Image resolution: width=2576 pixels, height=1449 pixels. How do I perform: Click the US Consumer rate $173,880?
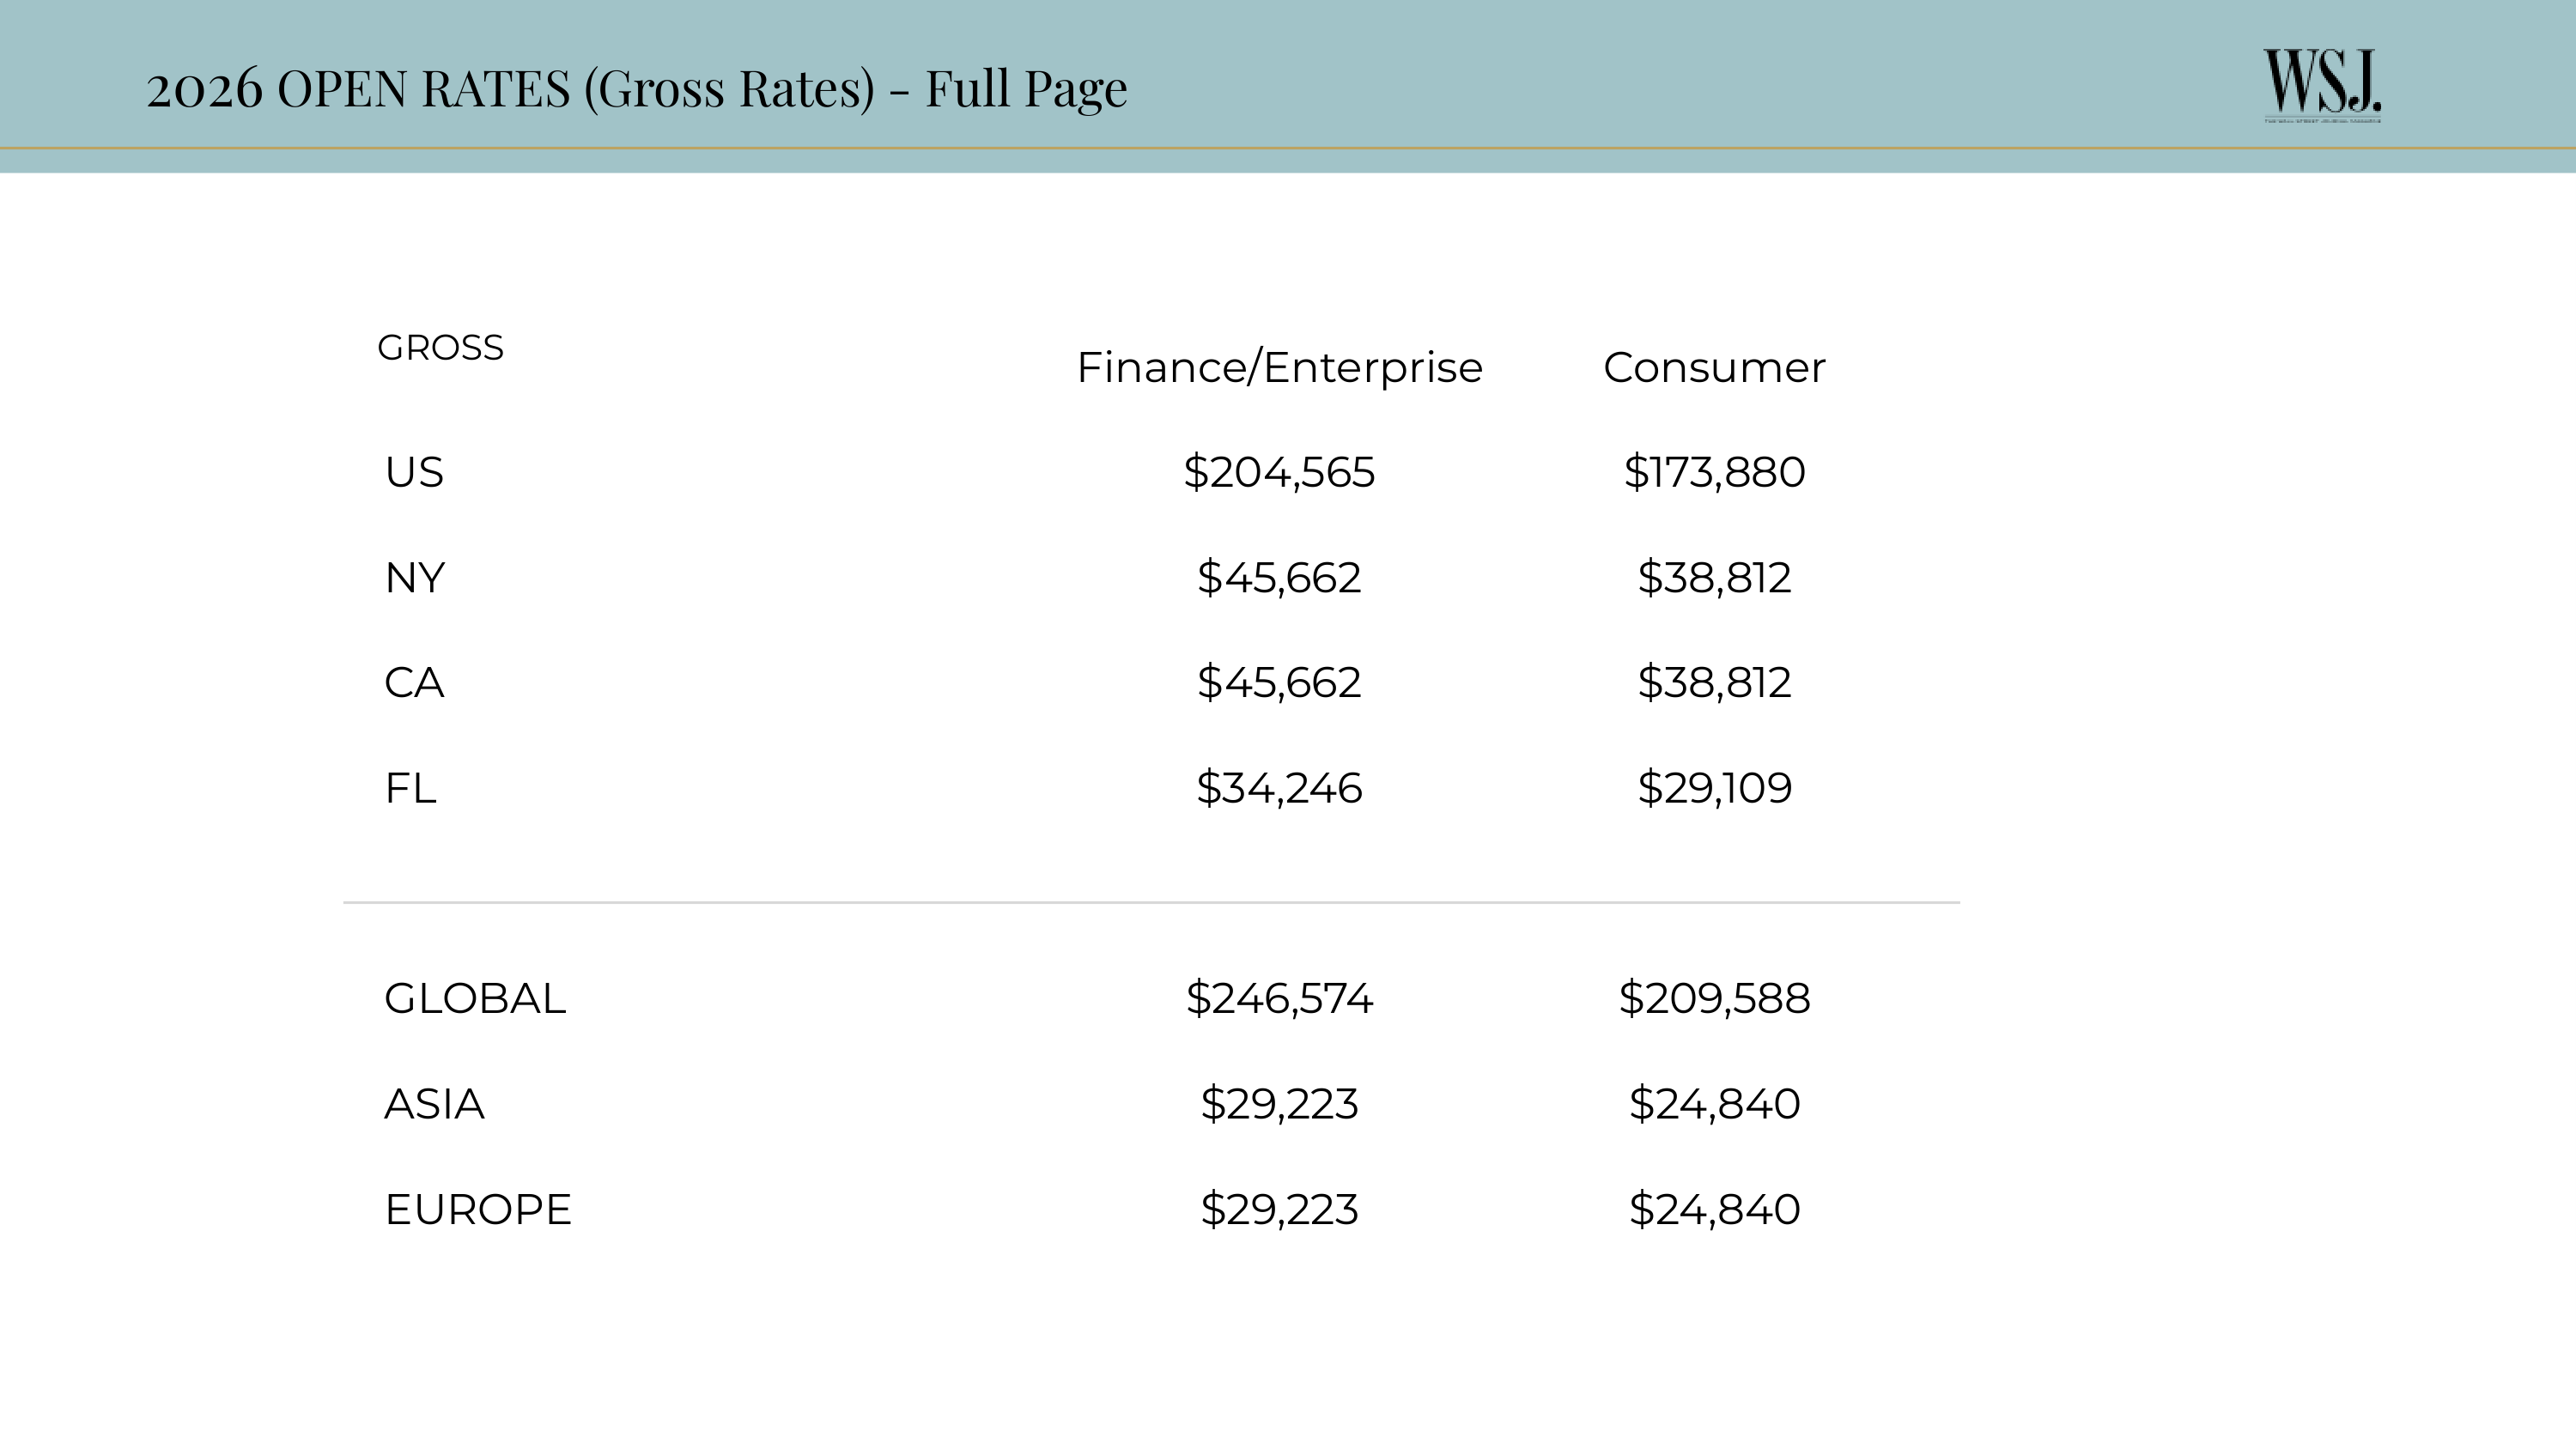pyautogui.click(x=1714, y=472)
